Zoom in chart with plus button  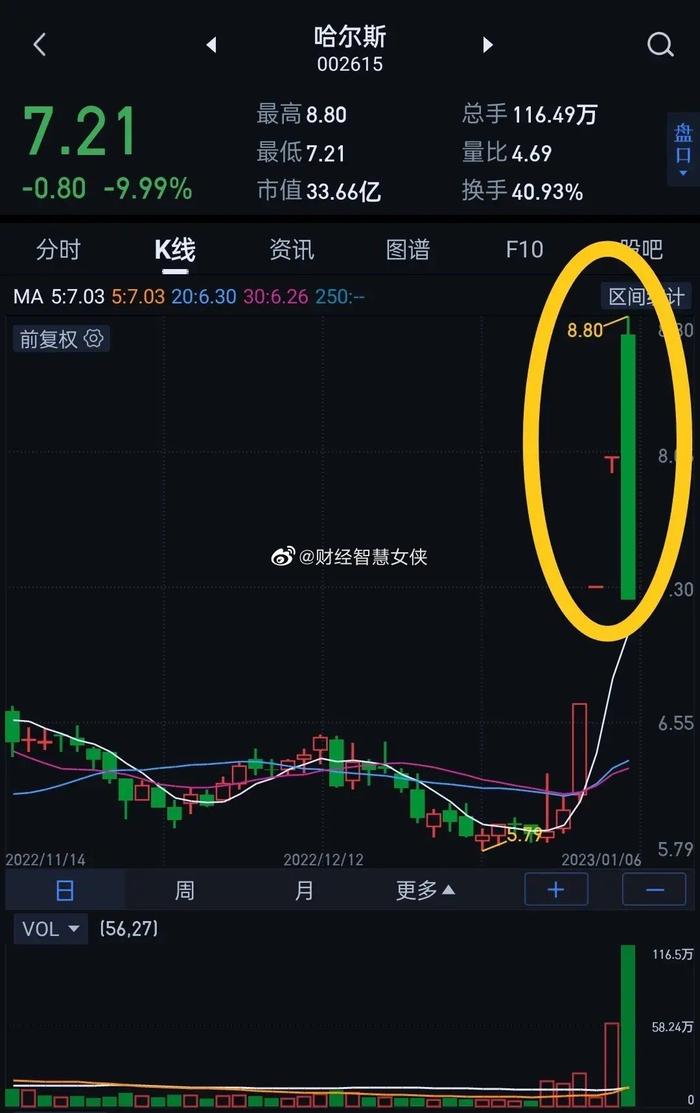556,889
